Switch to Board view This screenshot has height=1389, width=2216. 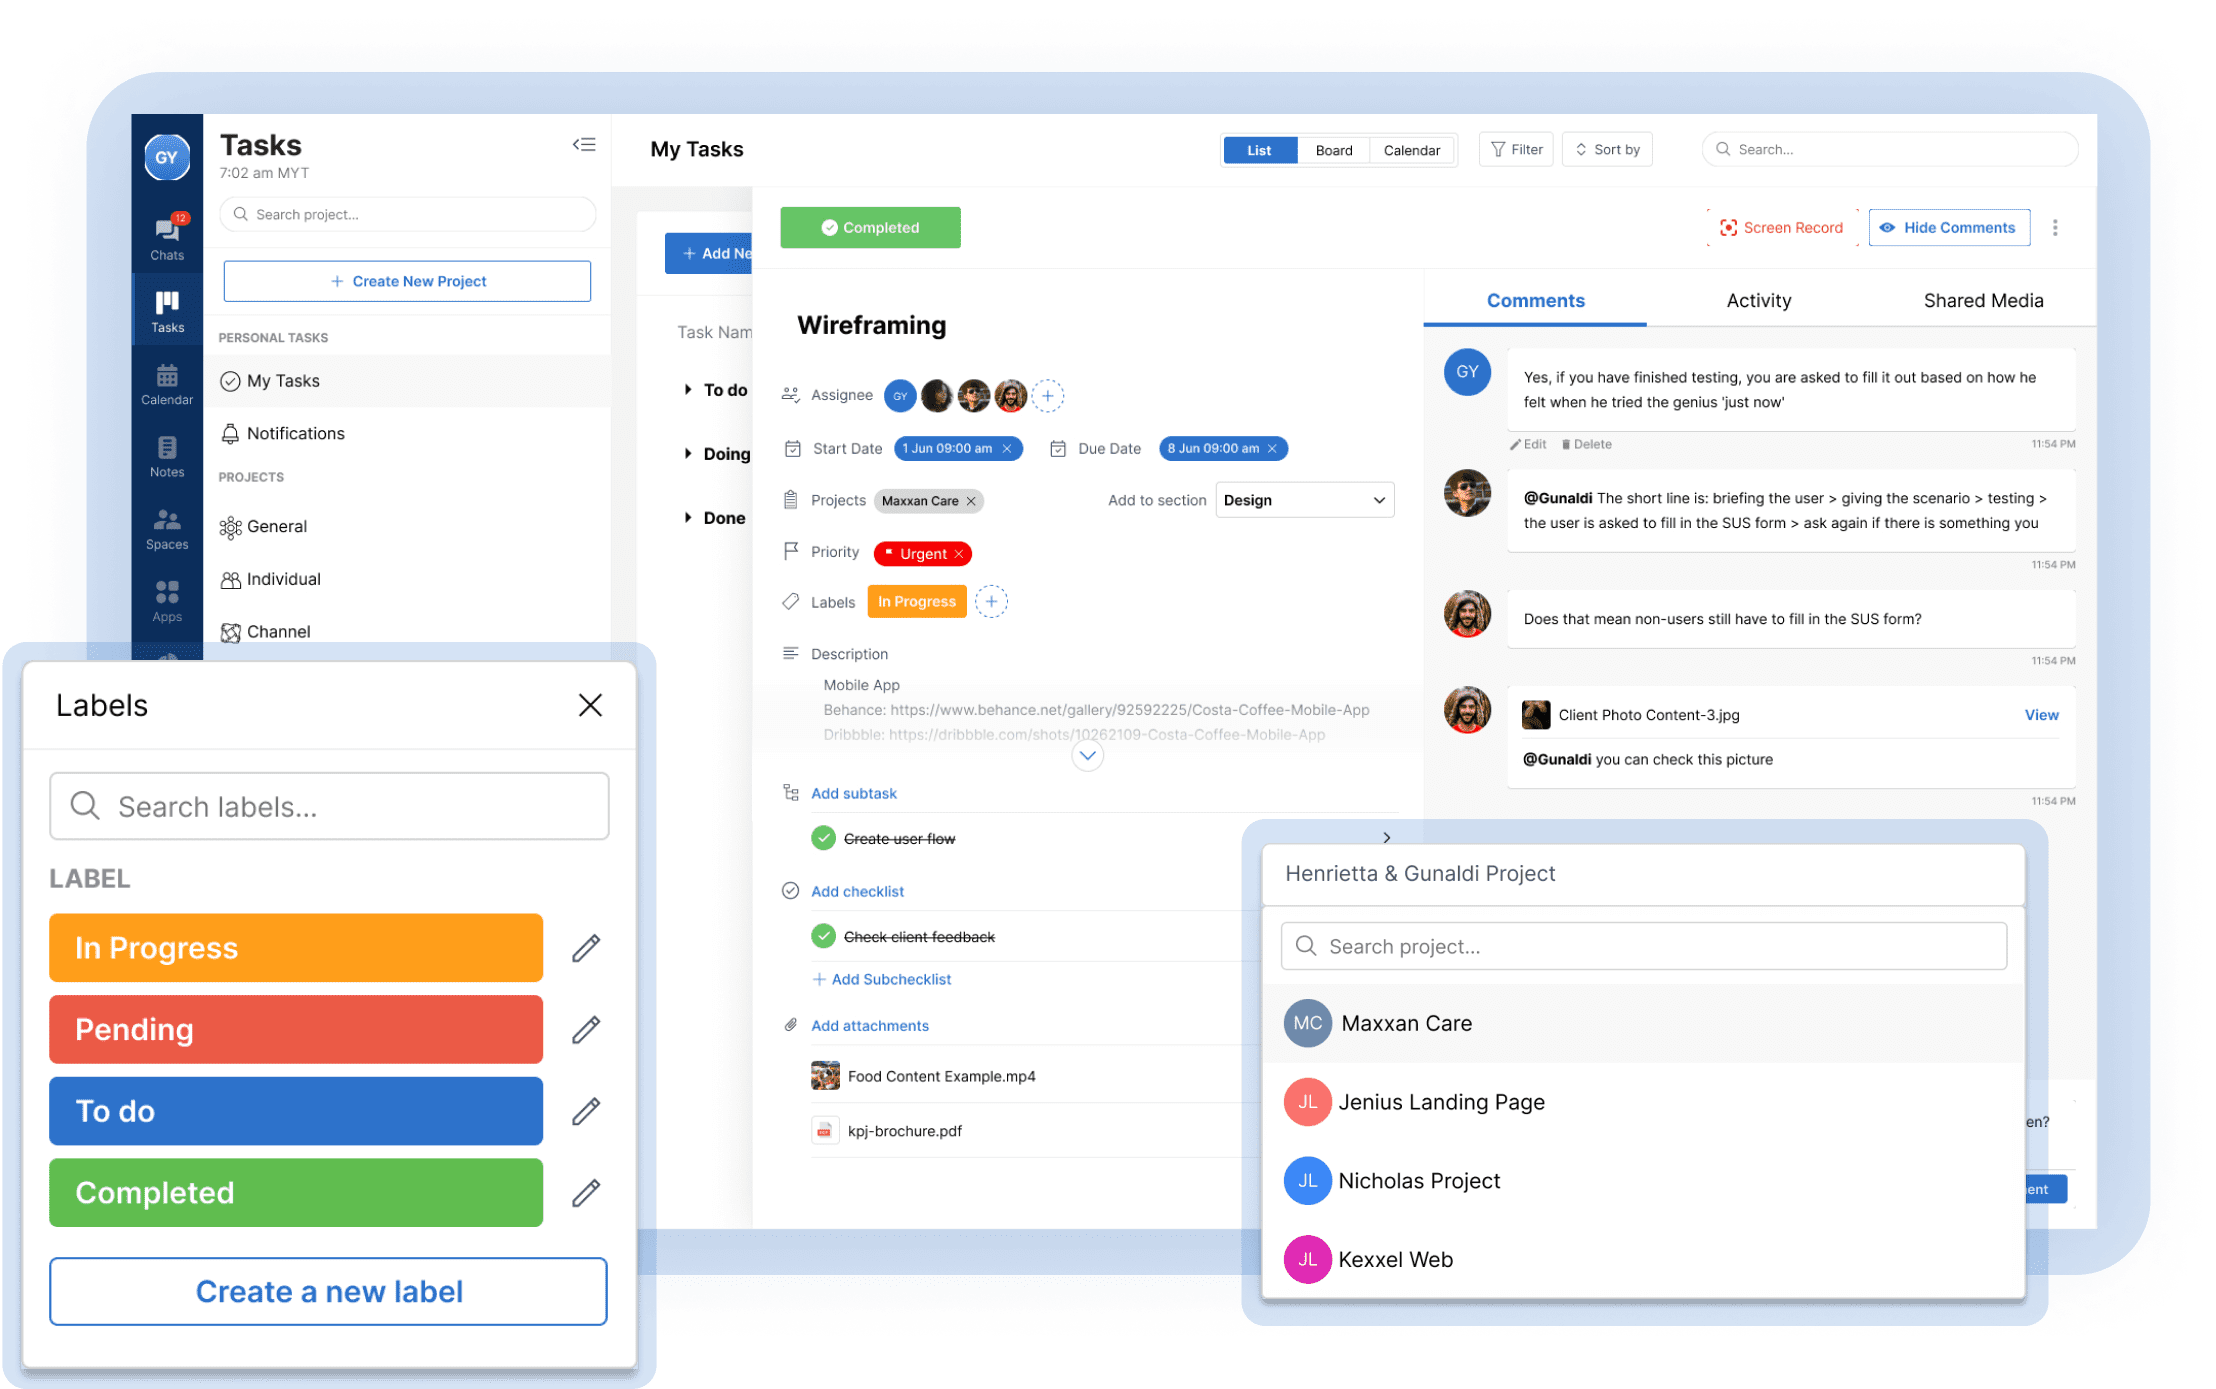click(1333, 150)
